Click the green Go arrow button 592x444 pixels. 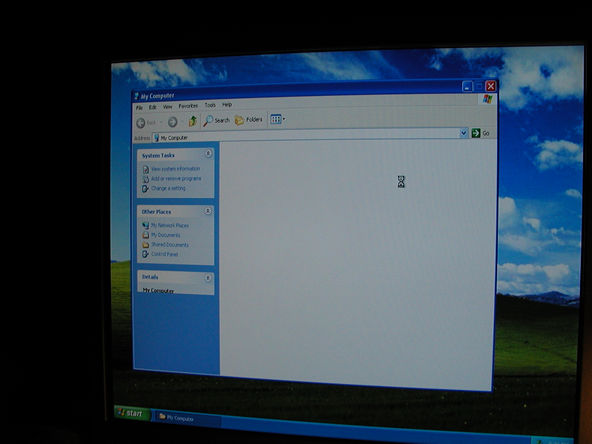click(x=476, y=133)
